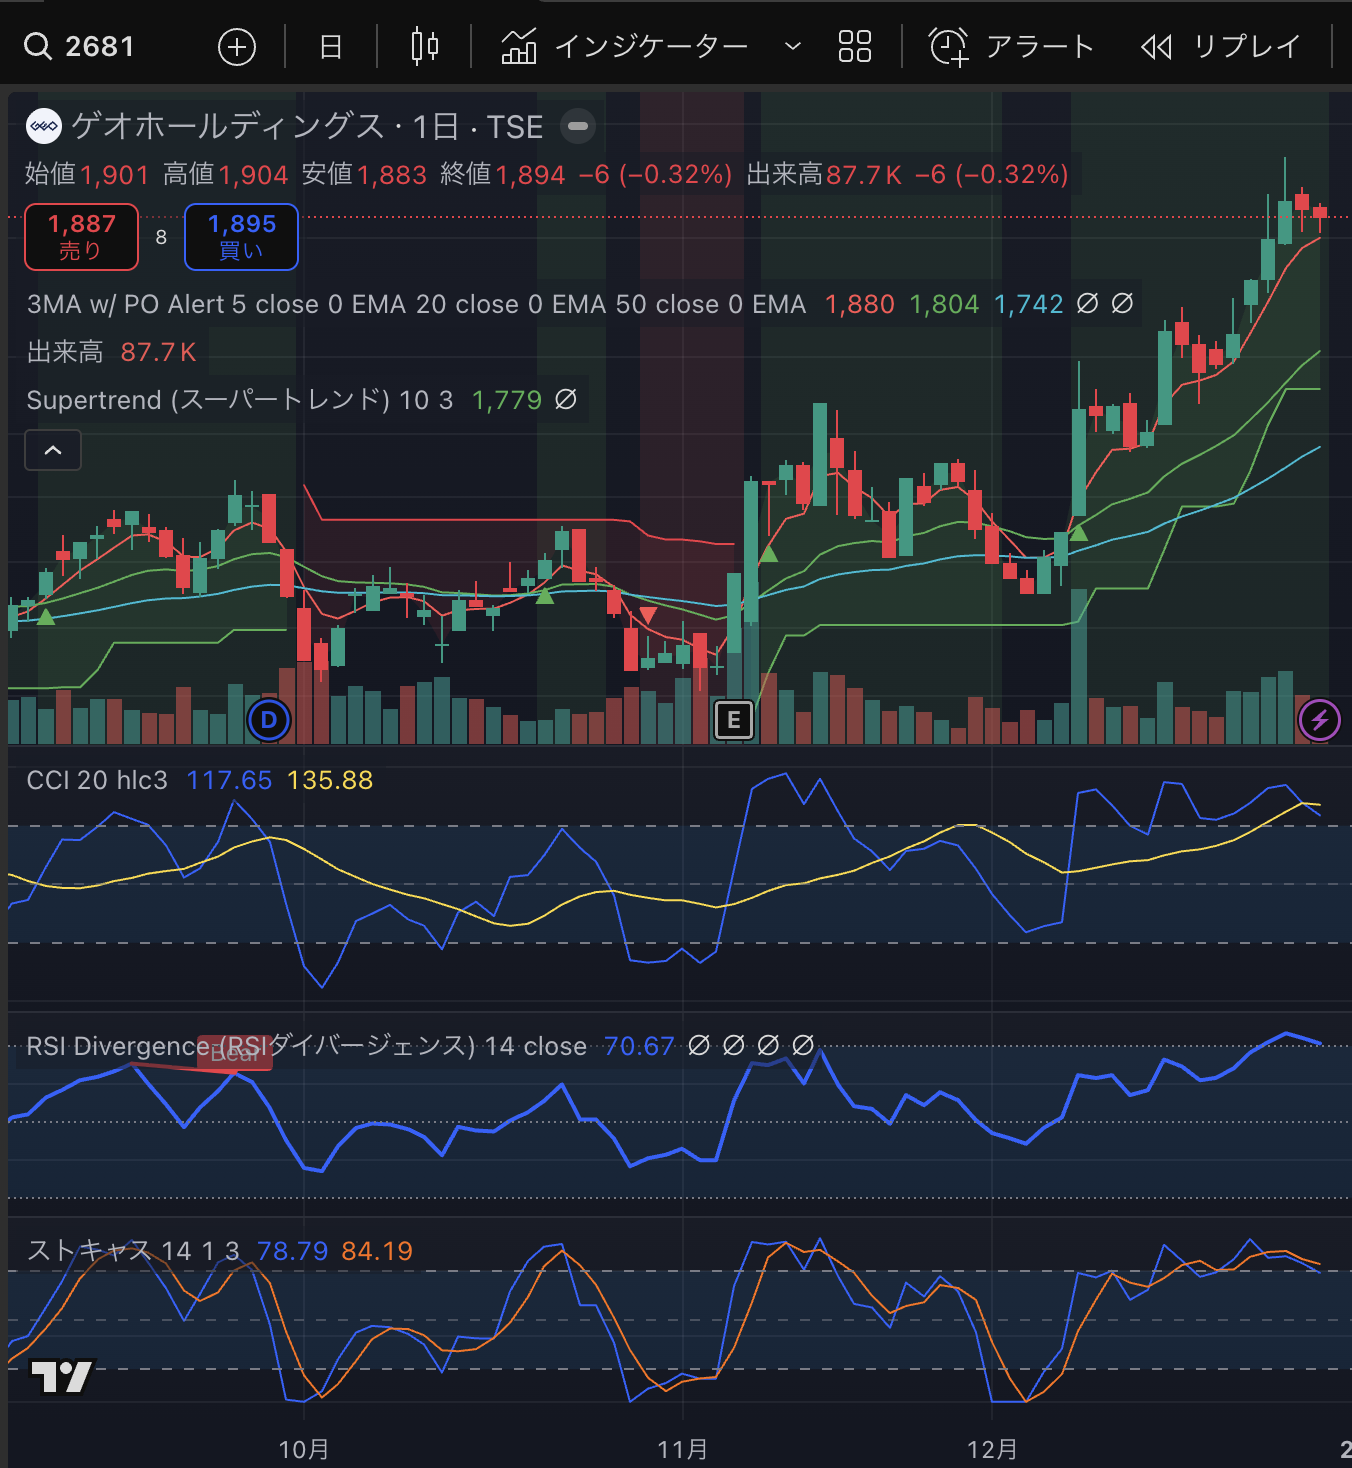Click the symbol search magnifier icon
Screen dimensions: 1352x1468
point(38,47)
